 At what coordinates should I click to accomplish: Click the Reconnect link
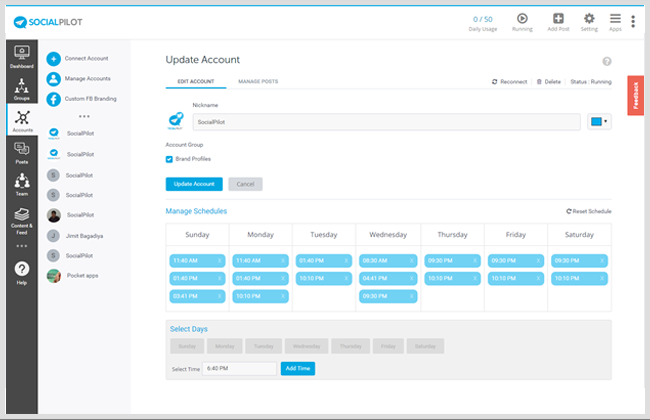509,82
